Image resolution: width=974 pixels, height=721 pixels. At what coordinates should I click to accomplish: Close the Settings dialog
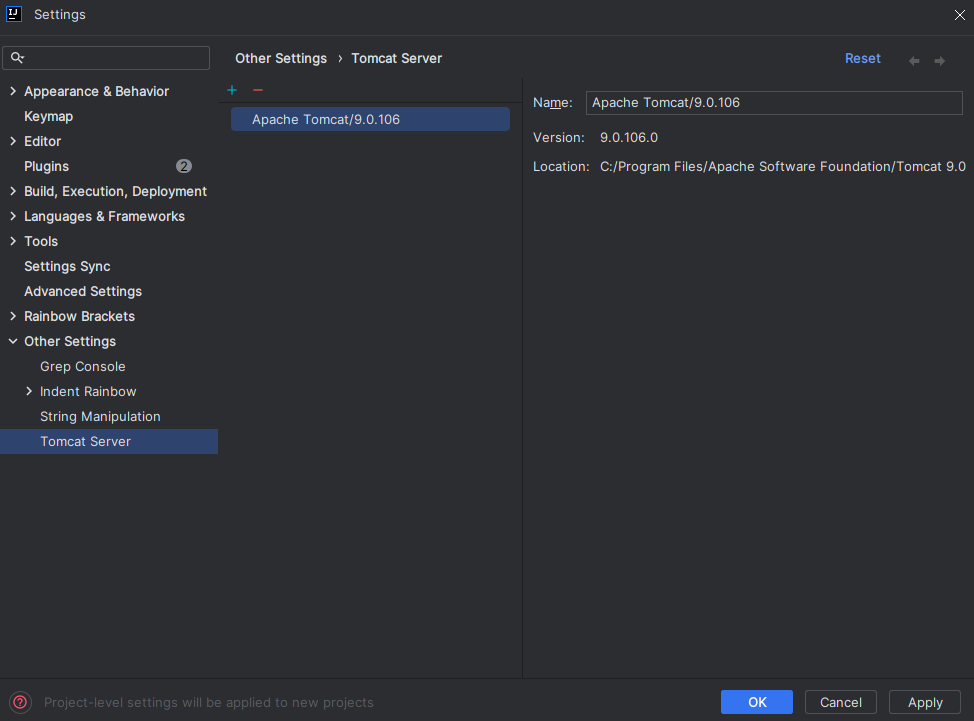pyautogui.click(x=959, y=14)
